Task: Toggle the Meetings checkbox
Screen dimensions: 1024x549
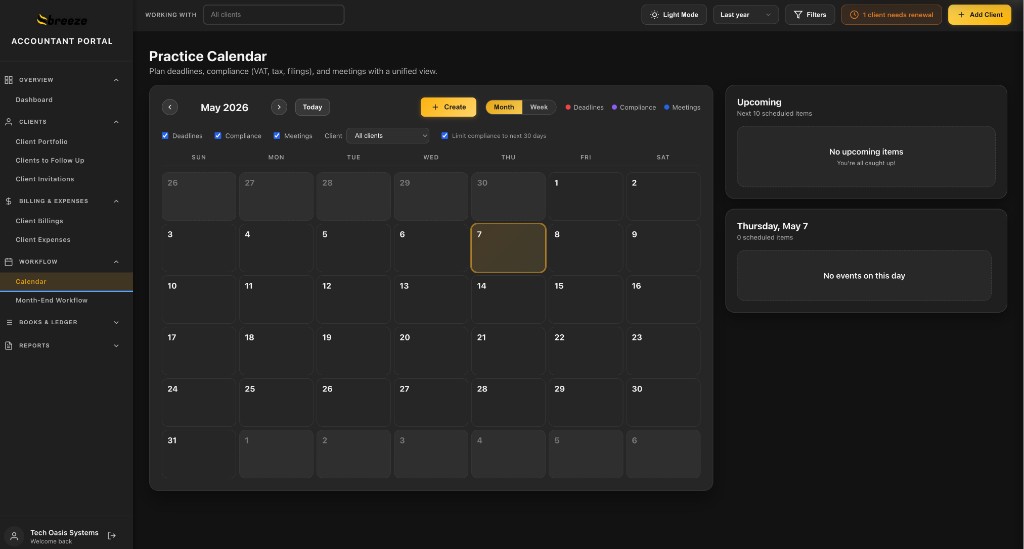Action: click(x=277, y=136)
